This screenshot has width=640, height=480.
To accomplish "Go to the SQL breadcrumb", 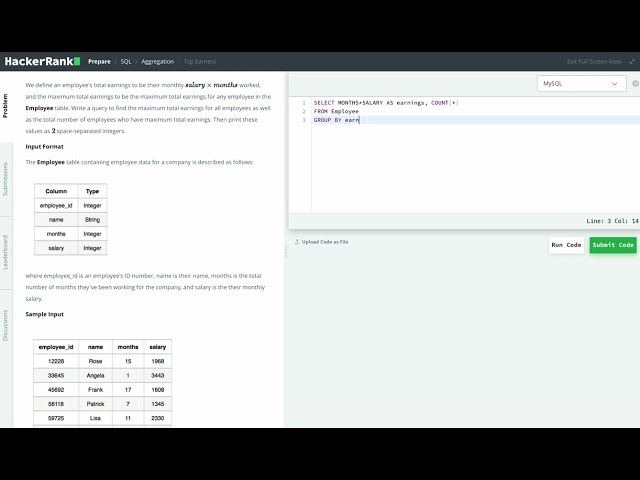I will point(126,62).
